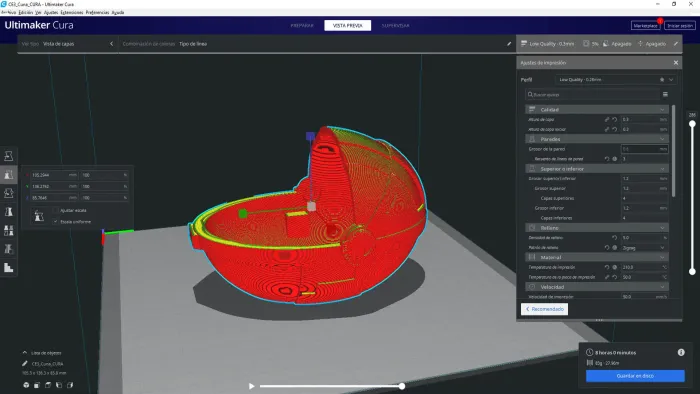The height and width of the screenshot is (394, 700).
Task: Select the Move tool in left toolbar
Action: pos(8,156)
